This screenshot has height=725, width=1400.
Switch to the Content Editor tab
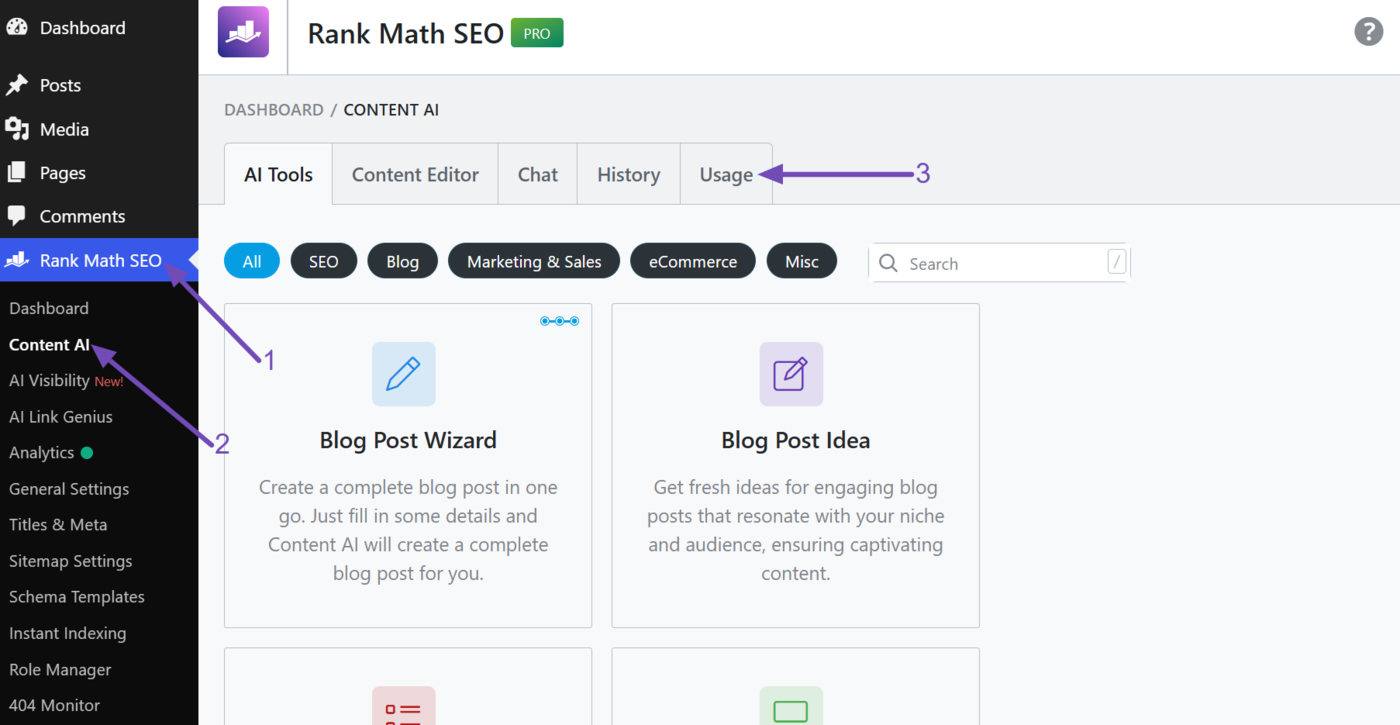(x=415, y=174)
